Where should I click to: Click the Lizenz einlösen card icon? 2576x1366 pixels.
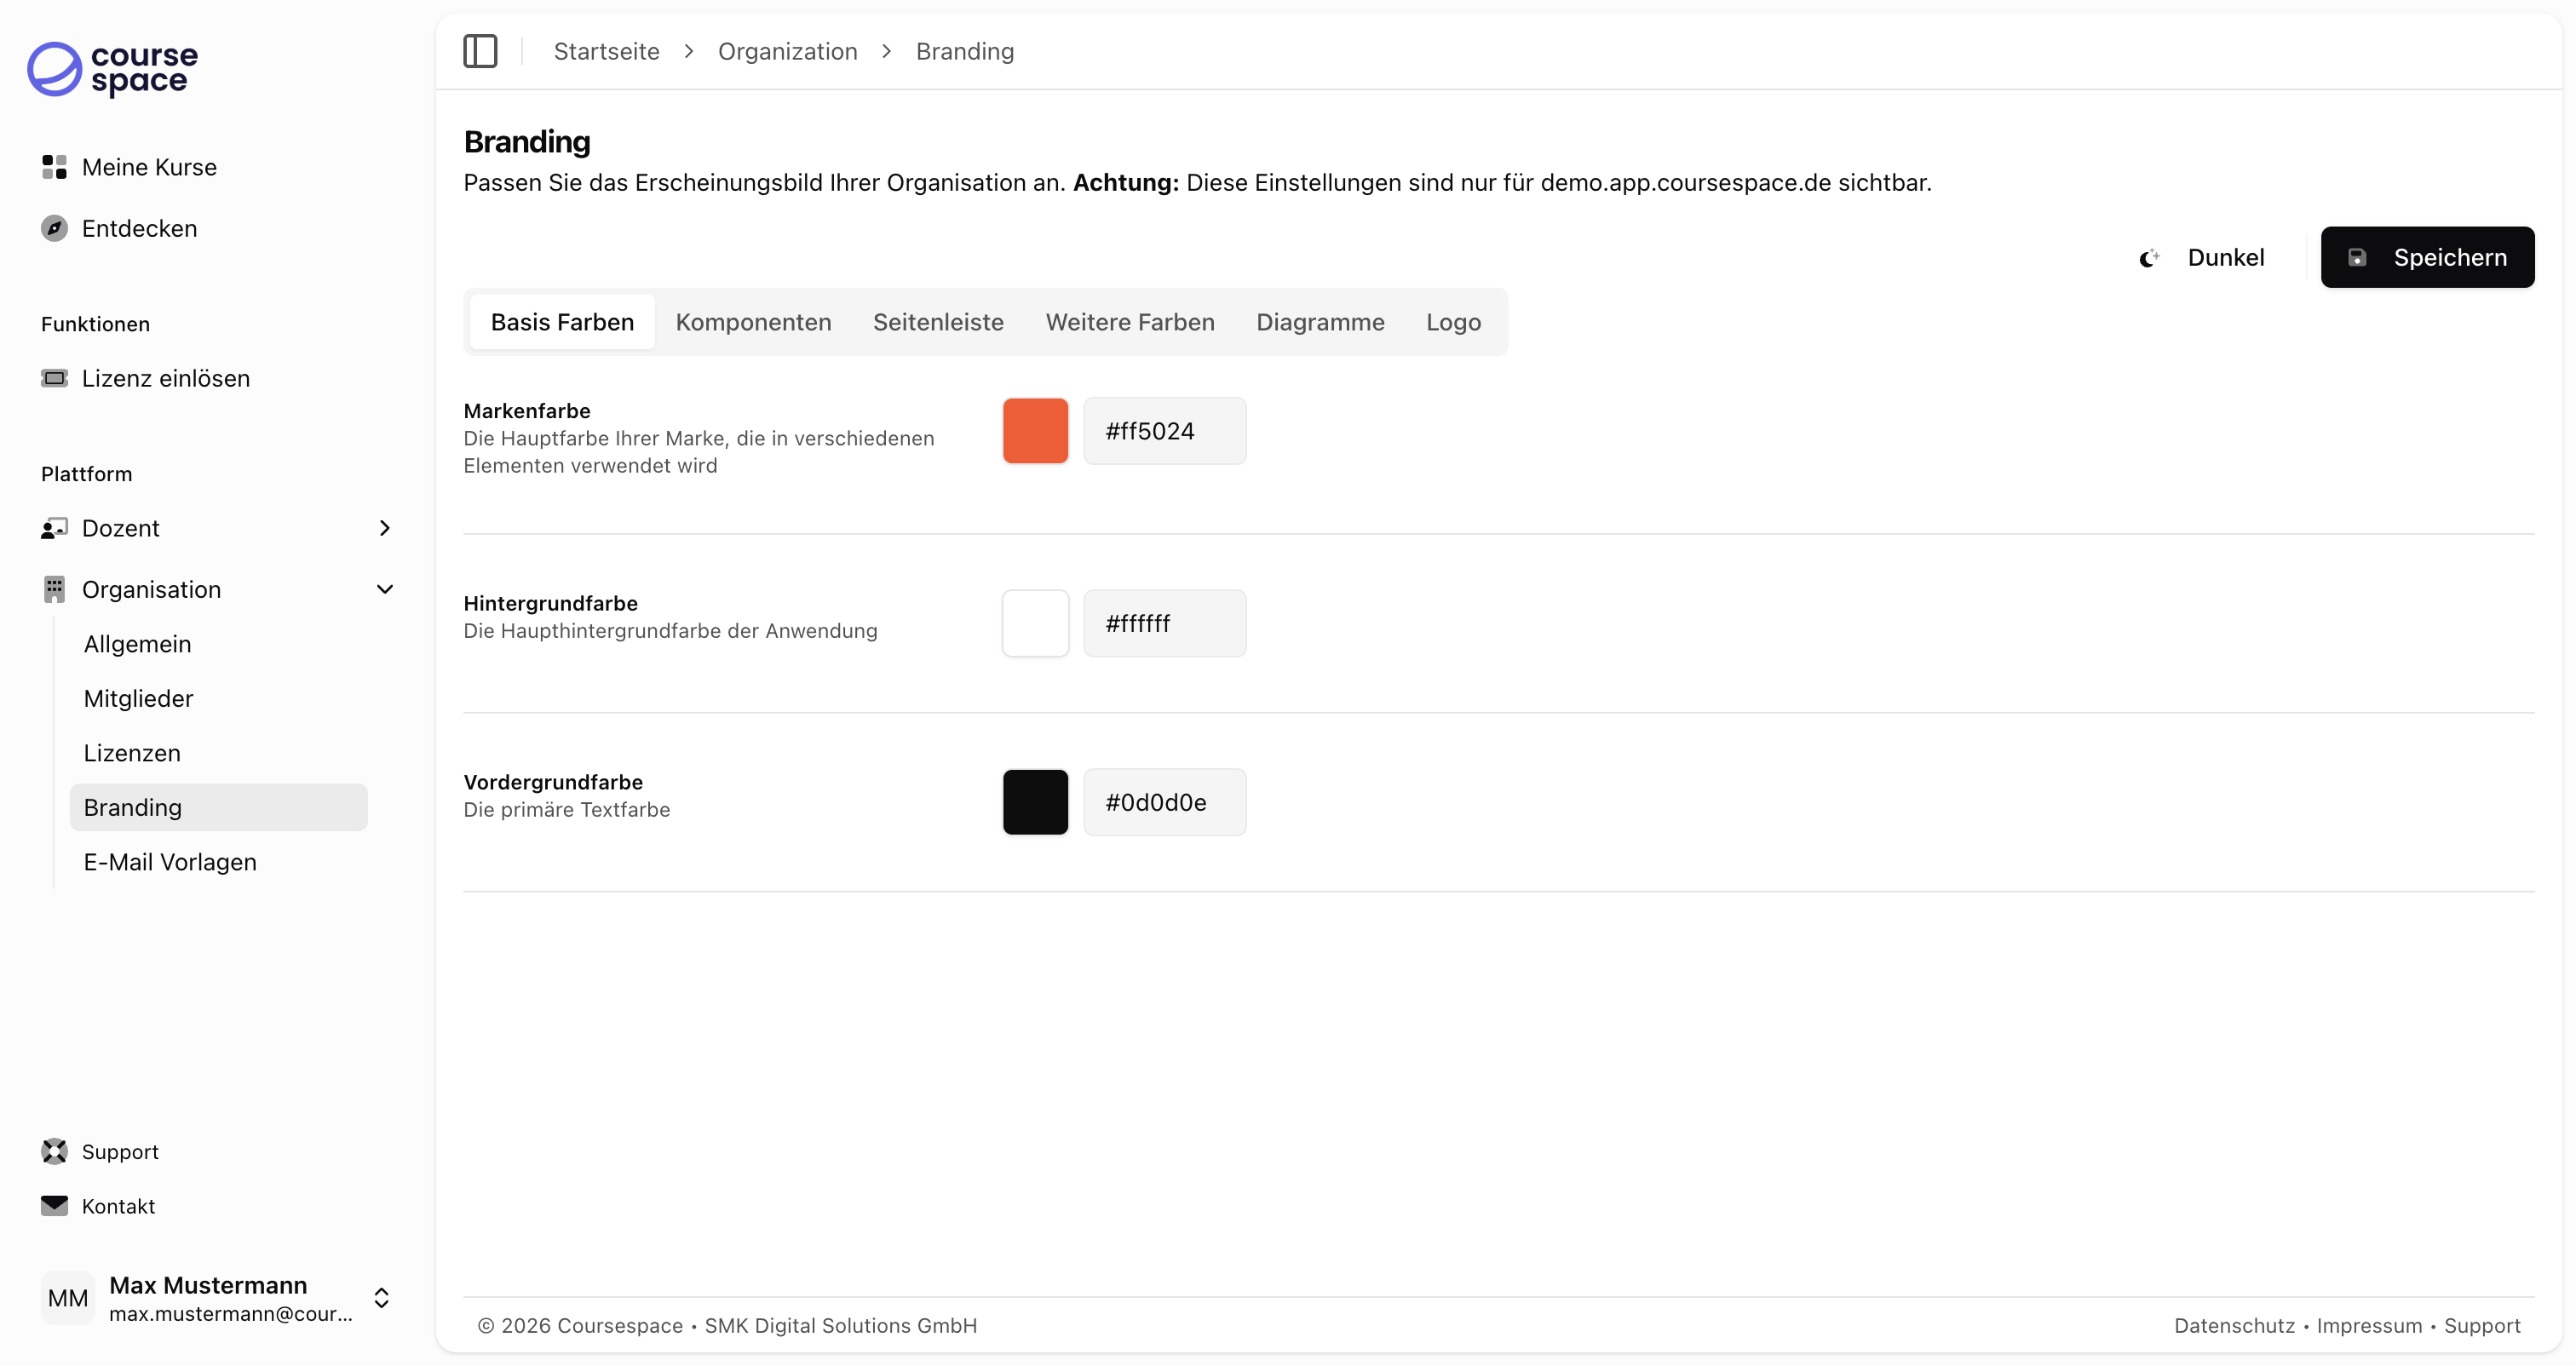[56, 378]
